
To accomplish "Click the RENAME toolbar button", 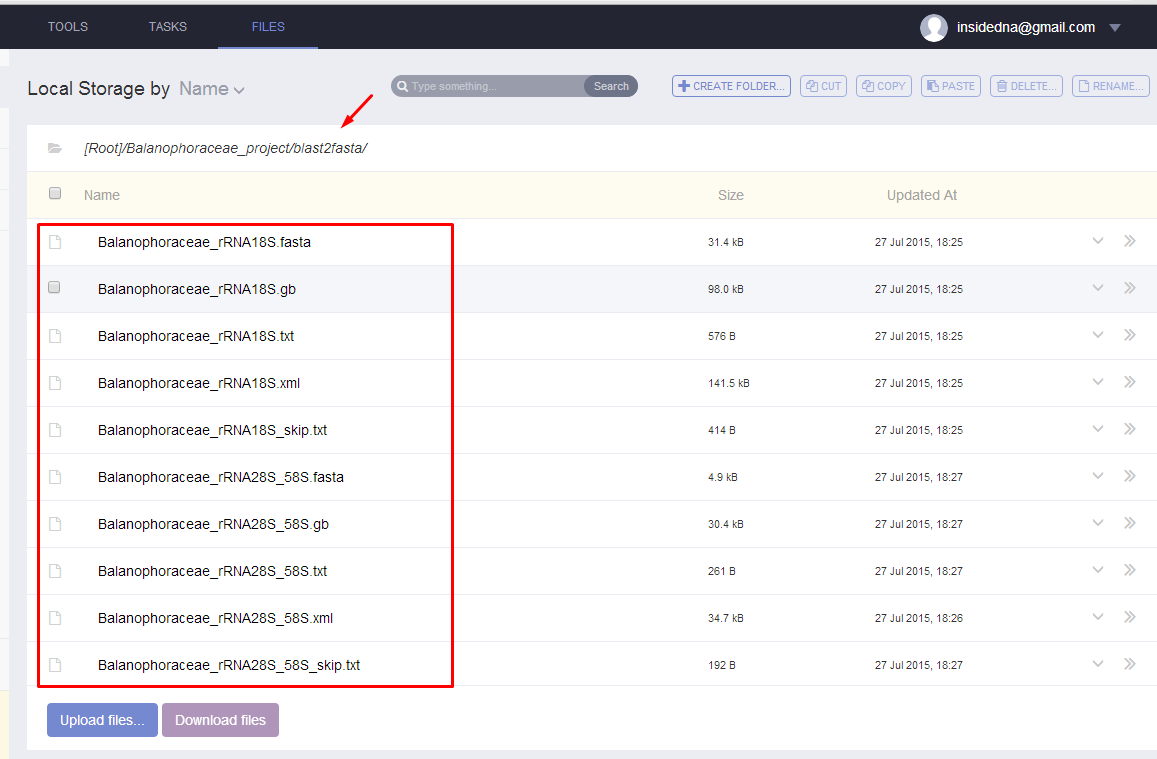I will (x=1111, y=86).
